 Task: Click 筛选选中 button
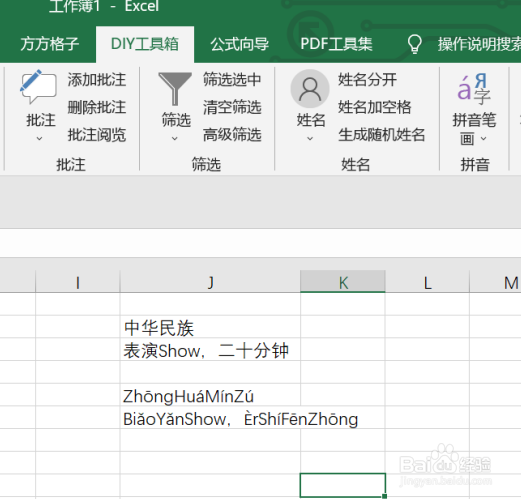[232, 80]
